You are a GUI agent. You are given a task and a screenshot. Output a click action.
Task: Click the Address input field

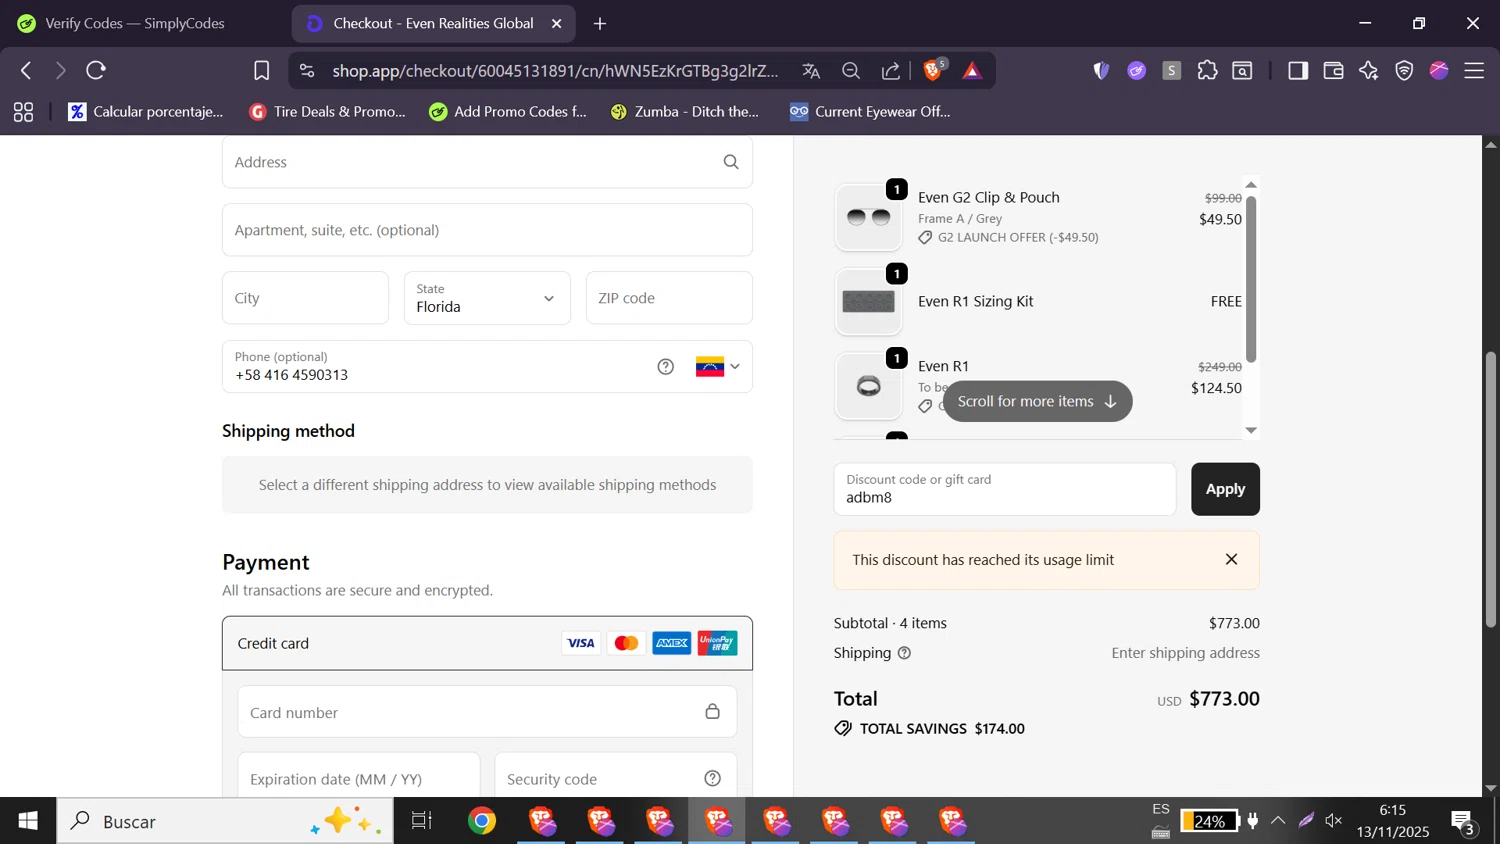(x=487, y=162)
